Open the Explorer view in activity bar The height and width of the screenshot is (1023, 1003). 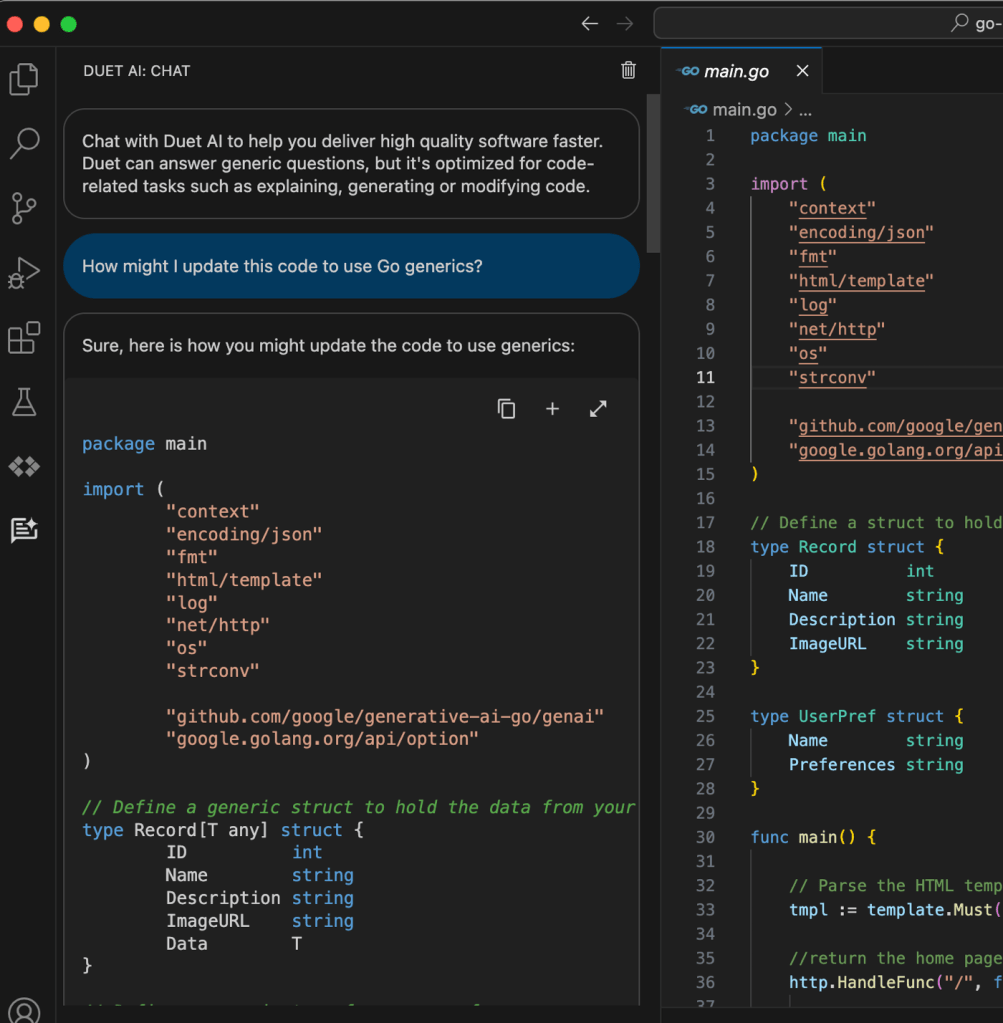(24, 79)
